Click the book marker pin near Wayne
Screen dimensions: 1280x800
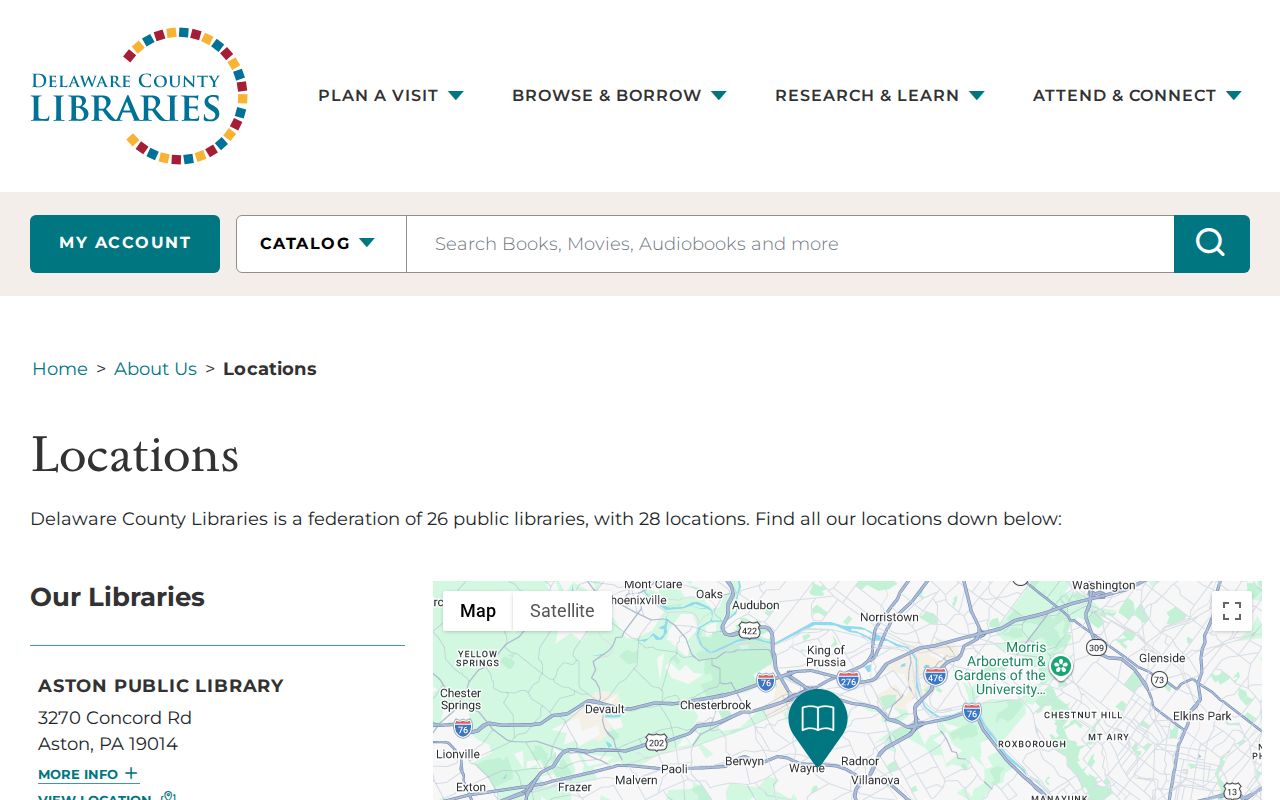(818, 728)
